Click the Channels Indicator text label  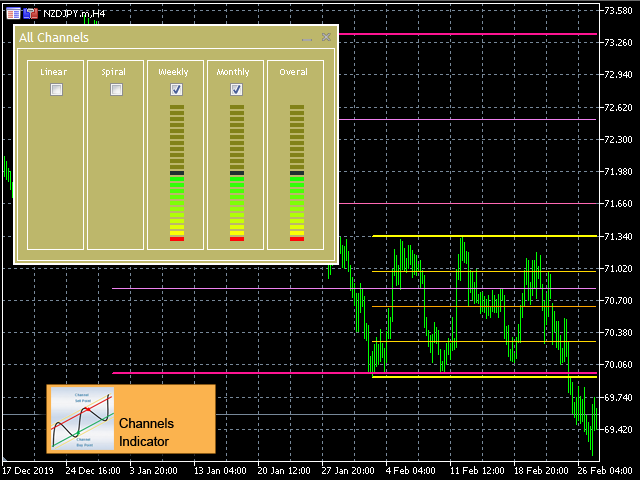(x=146, y=432)
